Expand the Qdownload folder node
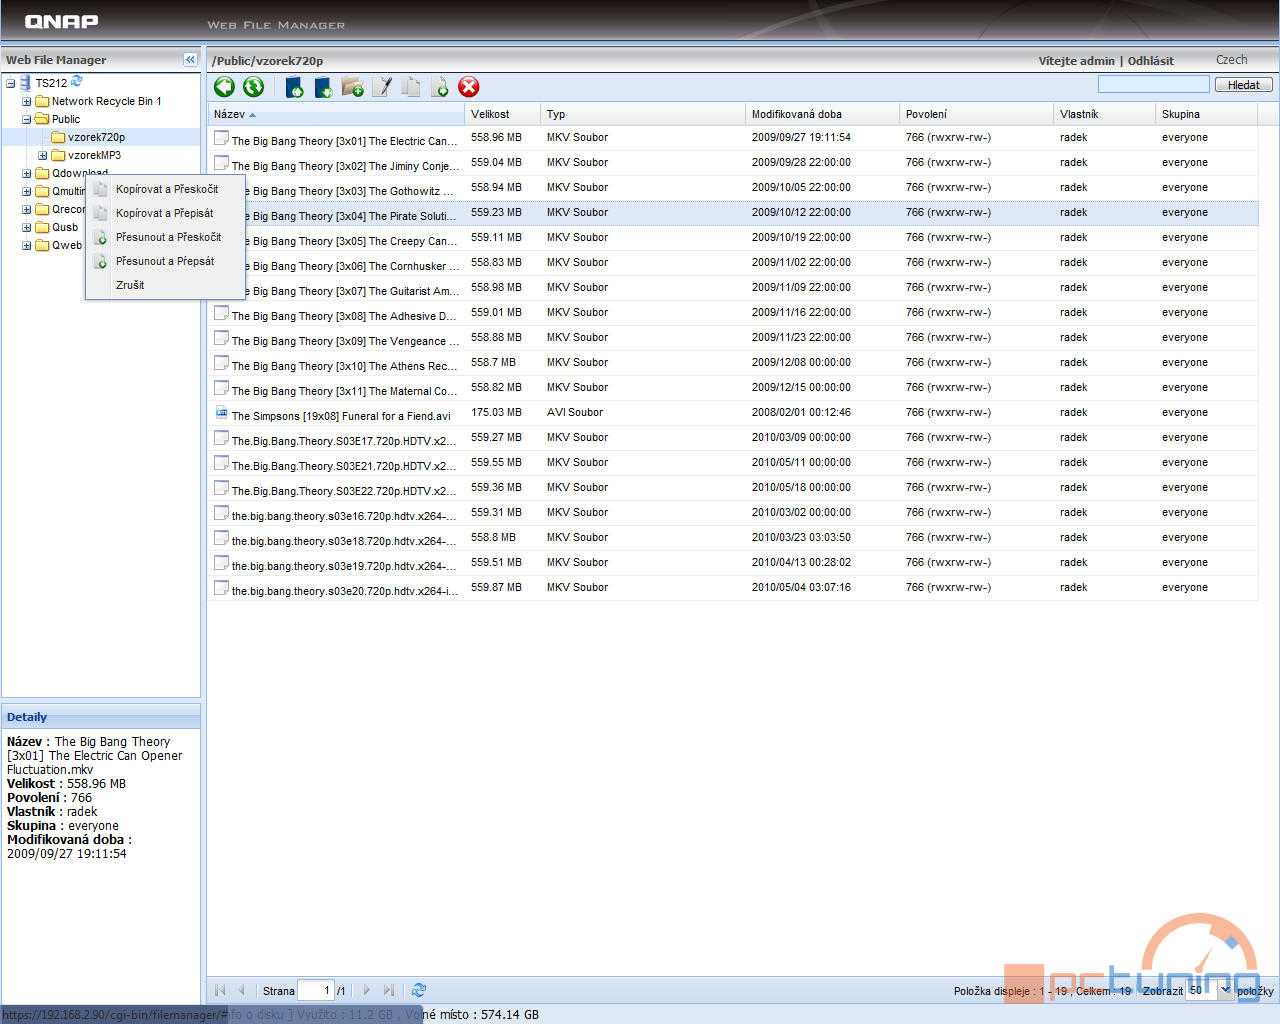The height and width of the screenshot is (1024, 1280). pyautogui.click(x=27, y=173)
